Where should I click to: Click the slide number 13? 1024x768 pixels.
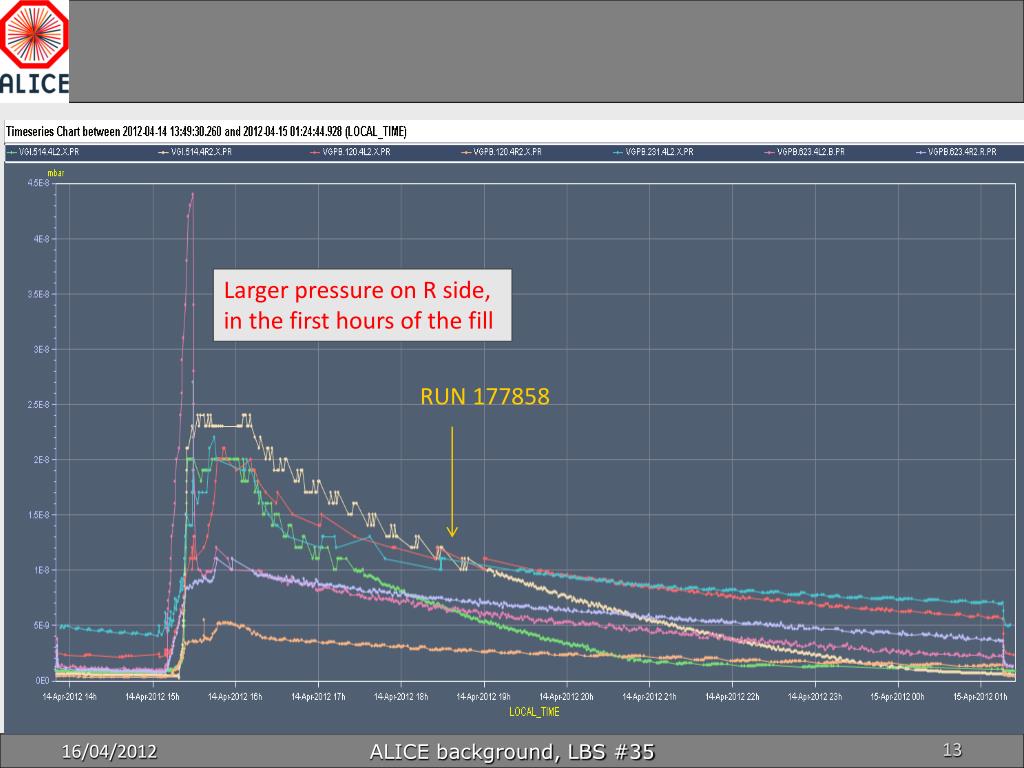pyautogui.click(x=952, y=749)
